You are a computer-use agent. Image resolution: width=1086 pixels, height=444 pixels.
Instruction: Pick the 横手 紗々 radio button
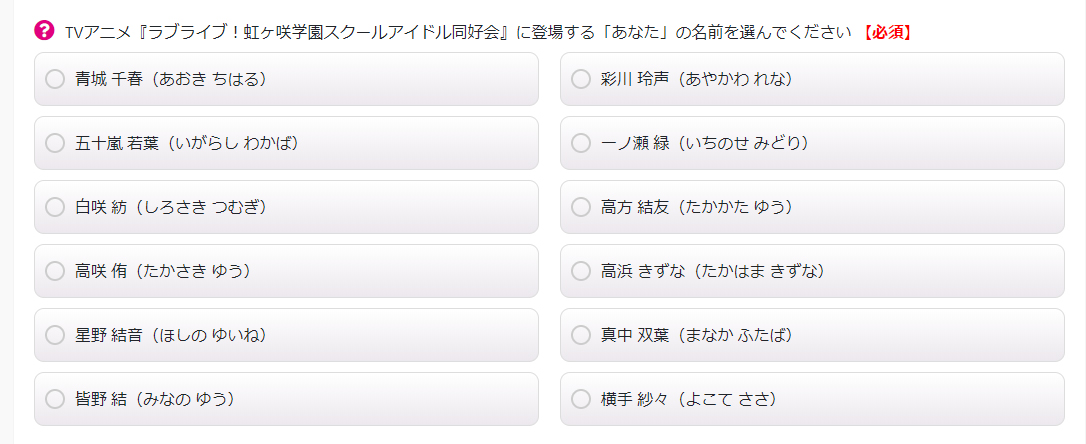click(x=581, y=399)
